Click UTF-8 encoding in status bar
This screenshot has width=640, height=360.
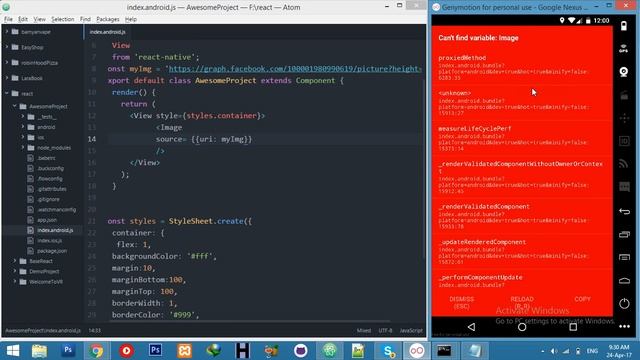[385, 331]
